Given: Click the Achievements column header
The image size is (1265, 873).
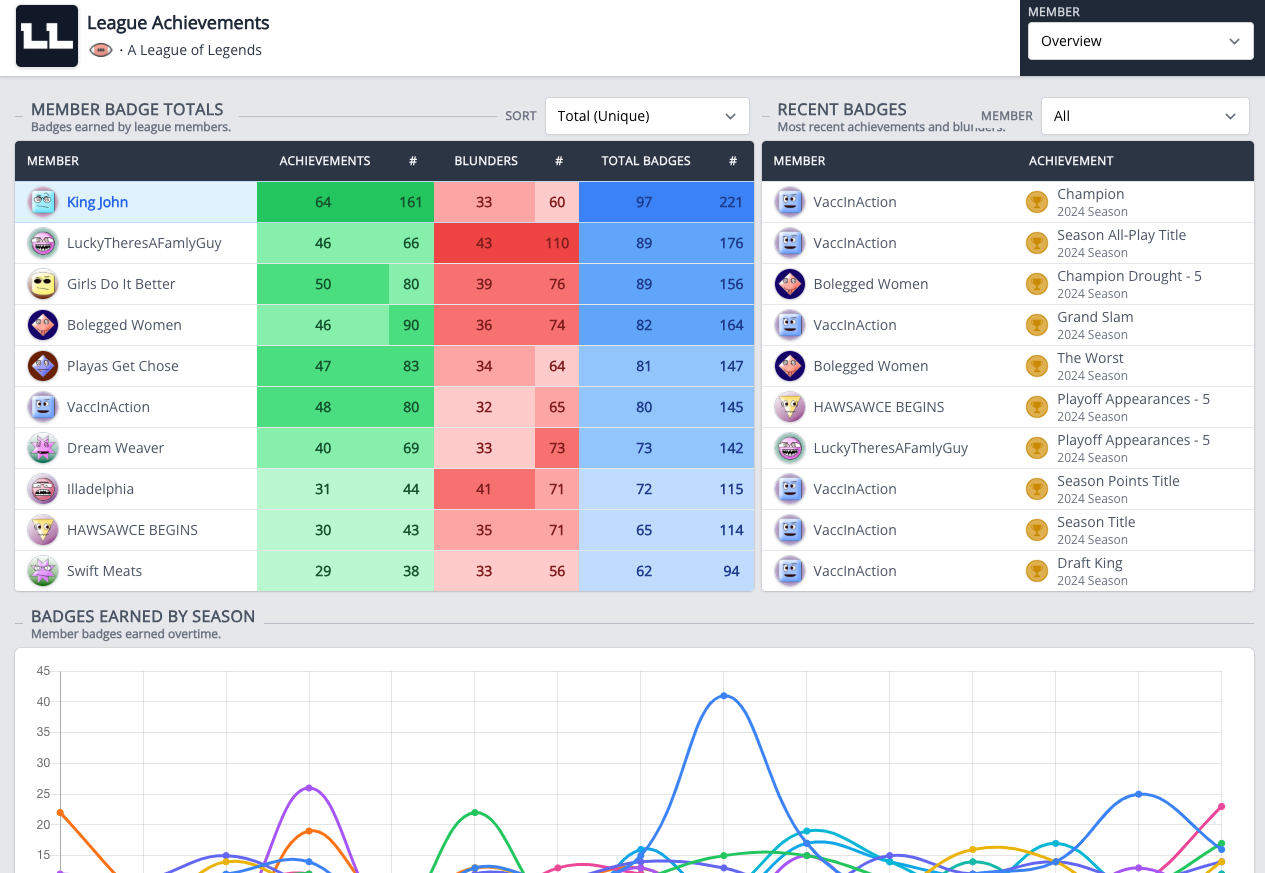Looking at the screenshot, I should pyautogui.click(x=325, y=161).
